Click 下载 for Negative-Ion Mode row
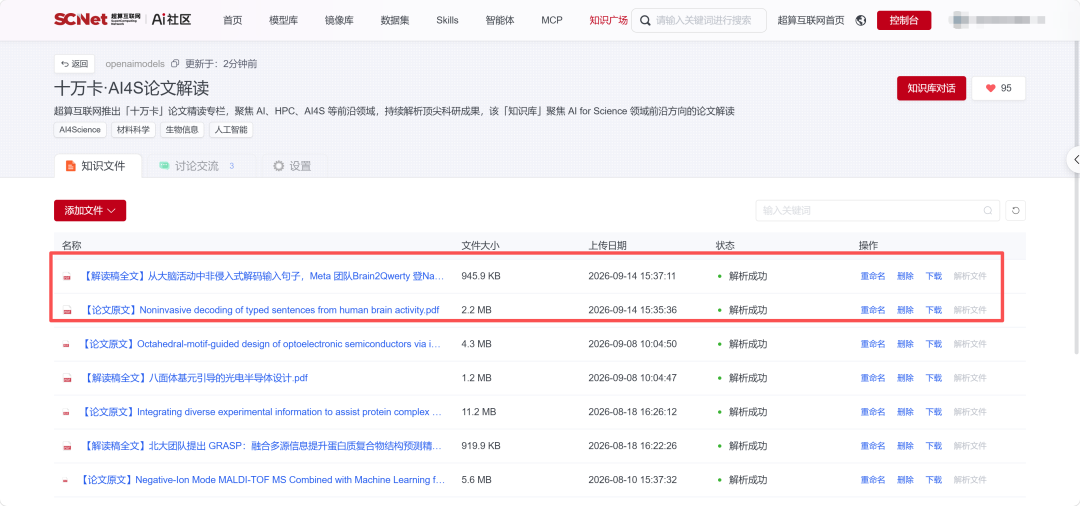The width and height of the screenshot is (1080, 506). point(933,479)
